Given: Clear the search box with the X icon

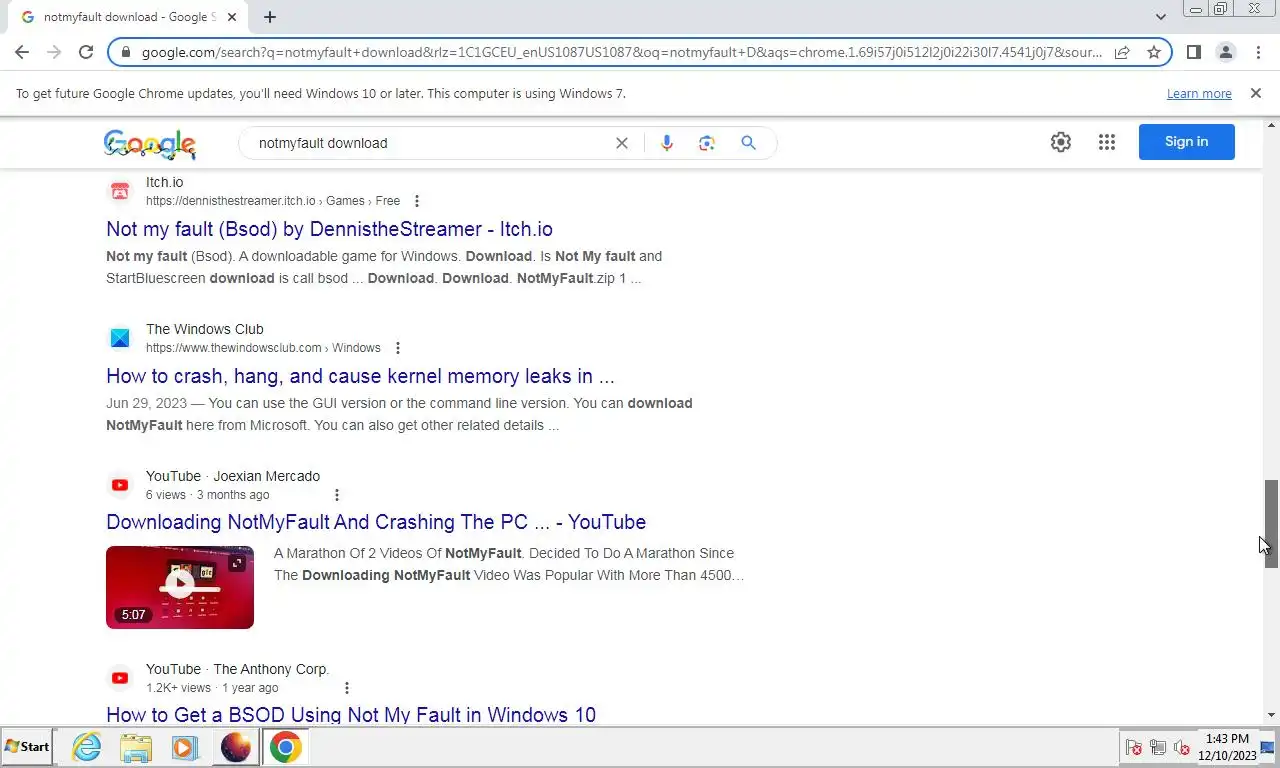Looking at the screenshot, I should 621,143.
